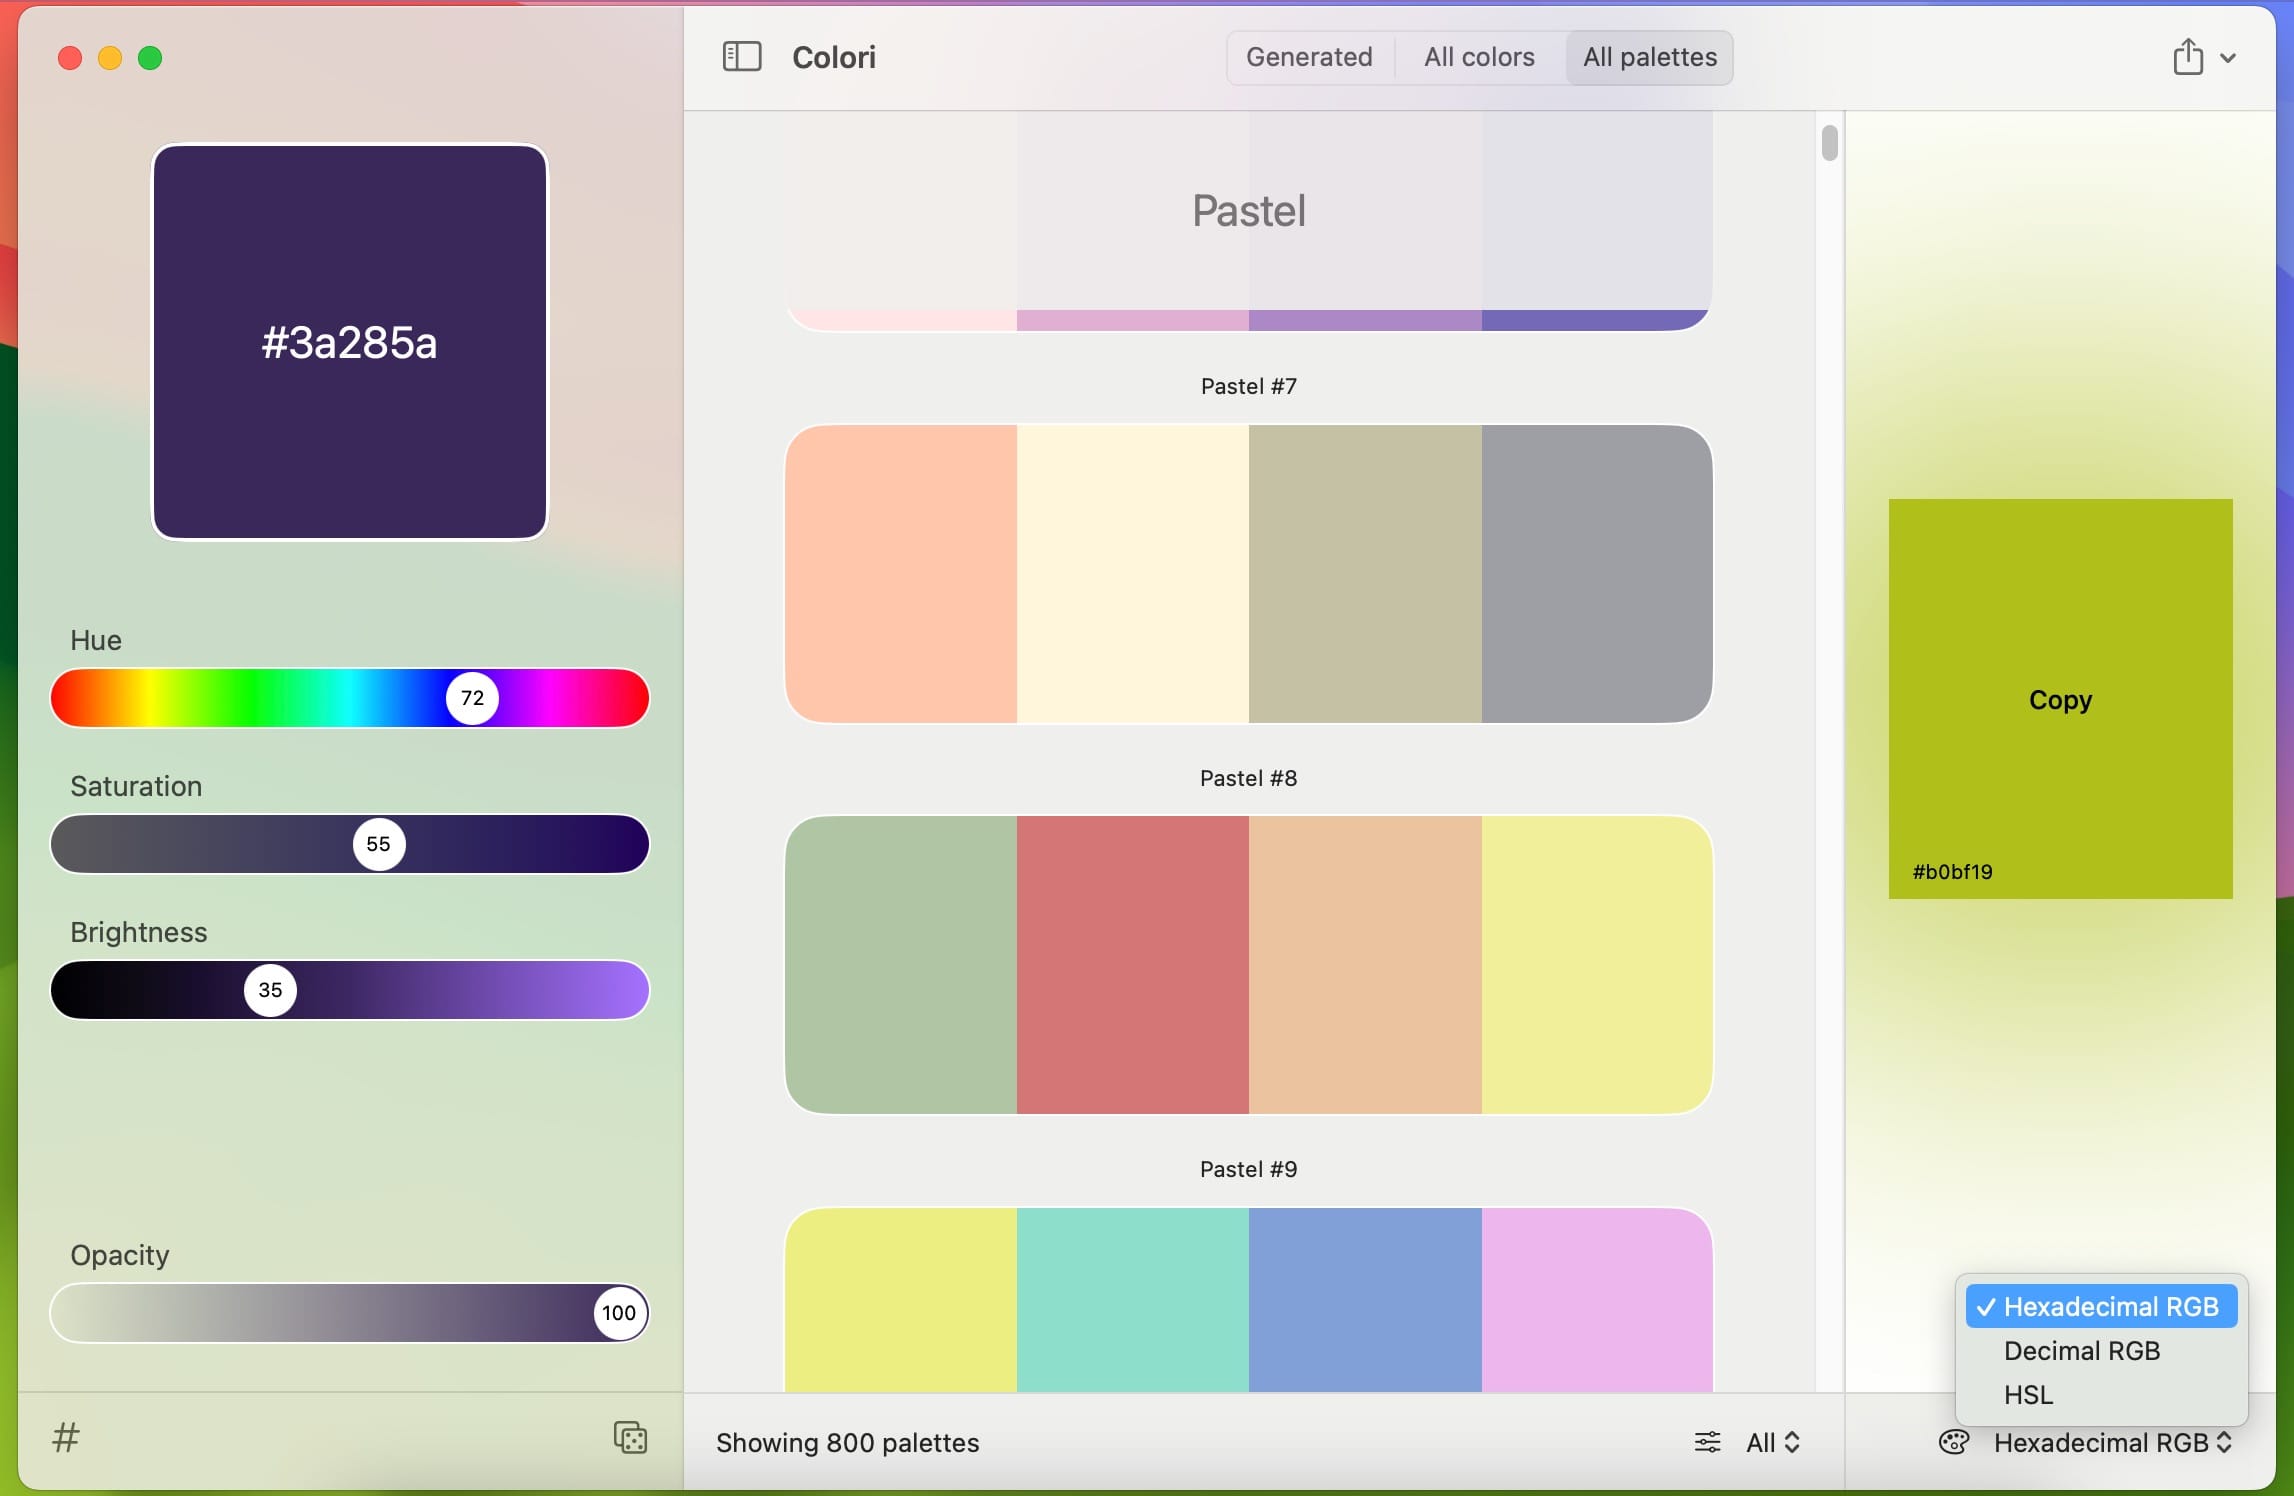Select the cream swatch in Pastel #7
2294x1496 pixels.
pyautogui.click(x=1133, y=574)
